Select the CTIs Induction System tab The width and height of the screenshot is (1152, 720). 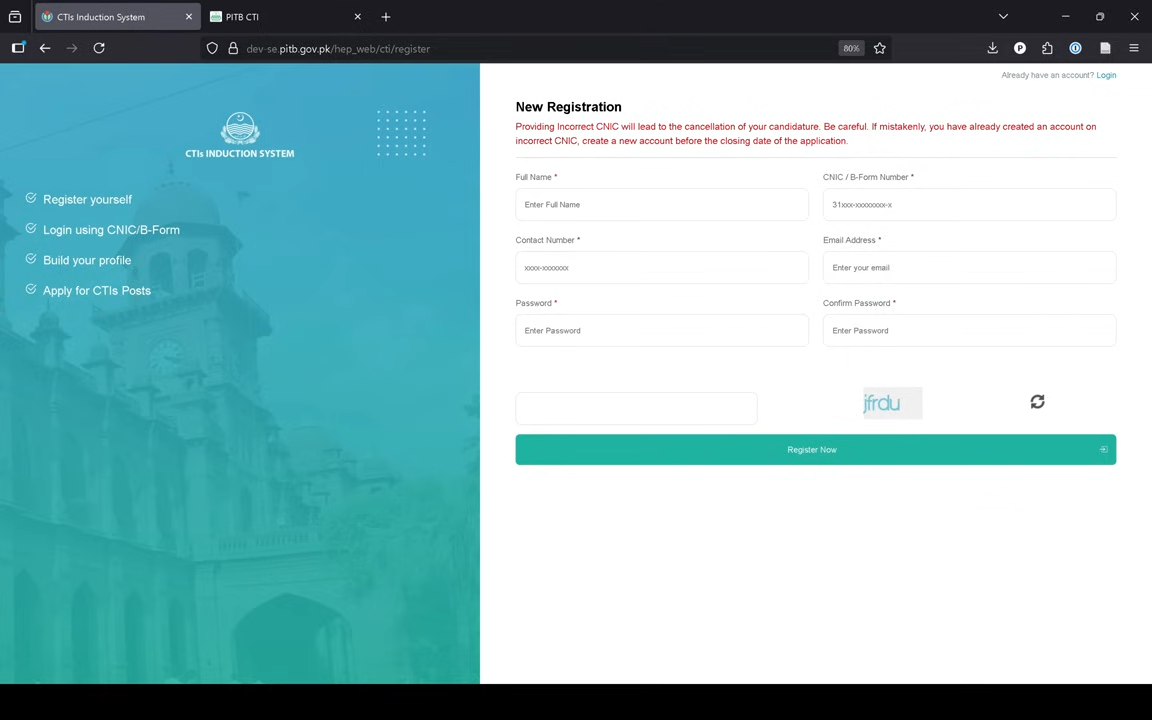point(110,17)
